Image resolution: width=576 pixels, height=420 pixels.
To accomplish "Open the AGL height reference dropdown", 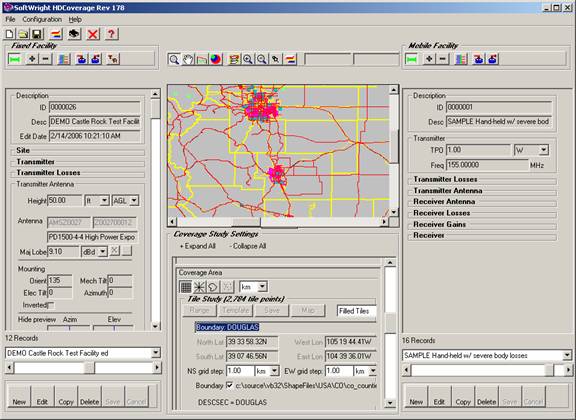I will tap(134, 201).
